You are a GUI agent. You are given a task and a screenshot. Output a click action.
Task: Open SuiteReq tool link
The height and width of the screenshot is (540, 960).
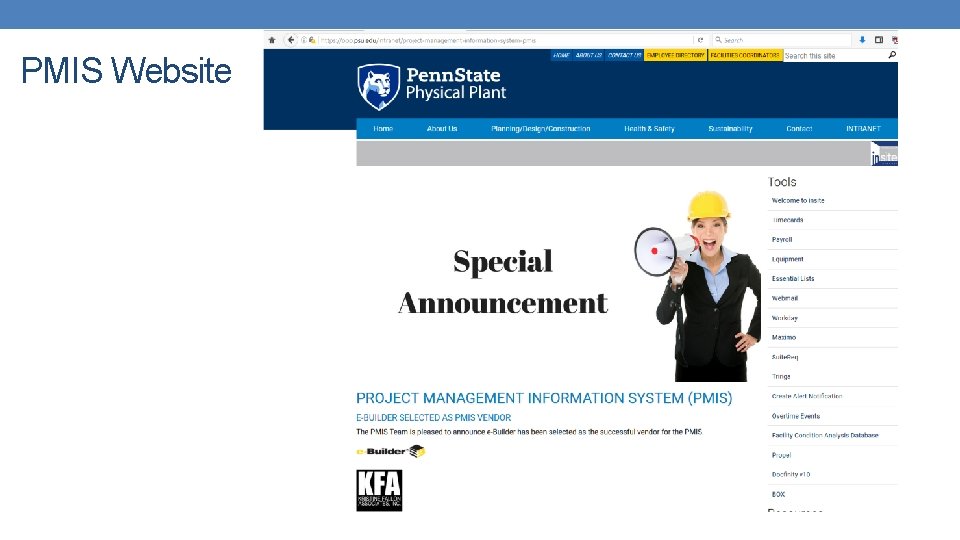(x=785, y=358)
